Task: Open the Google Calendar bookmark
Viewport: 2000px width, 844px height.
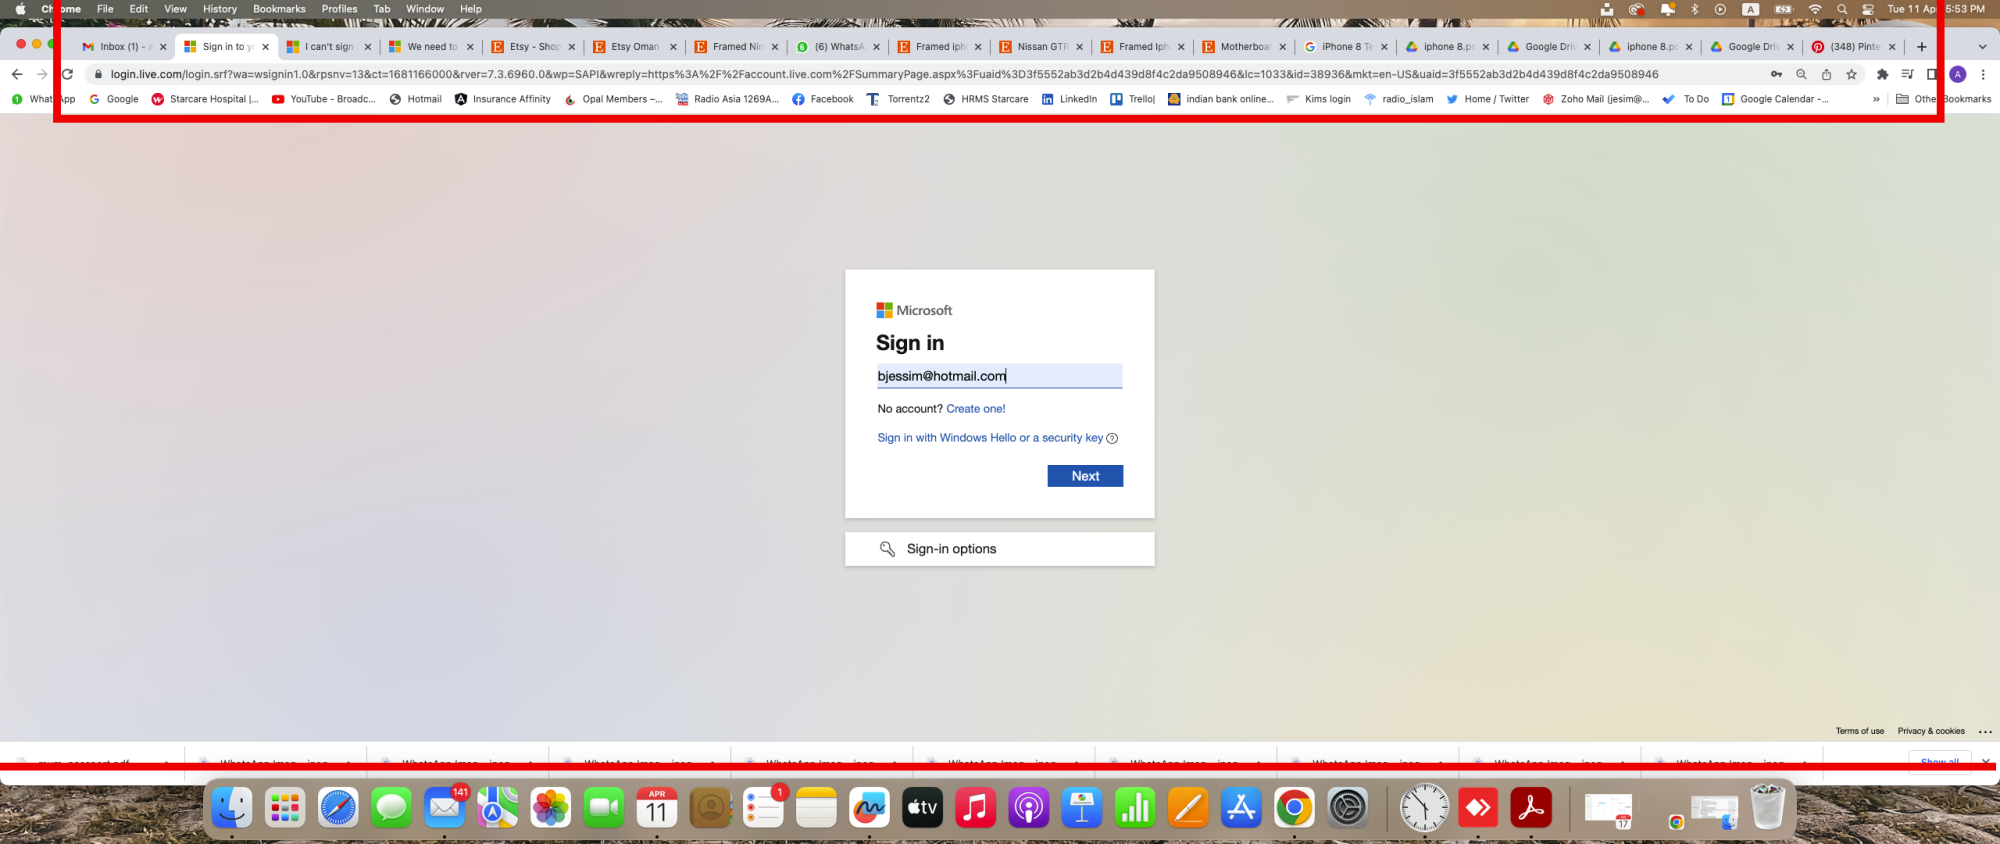Action: pos(1775,99)
